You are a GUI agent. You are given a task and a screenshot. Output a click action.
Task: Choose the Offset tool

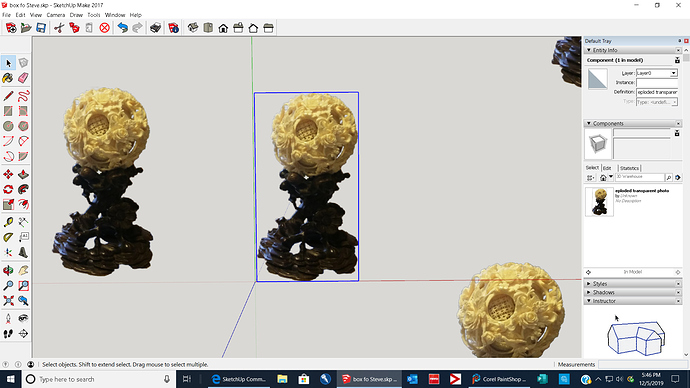[23, 205]
